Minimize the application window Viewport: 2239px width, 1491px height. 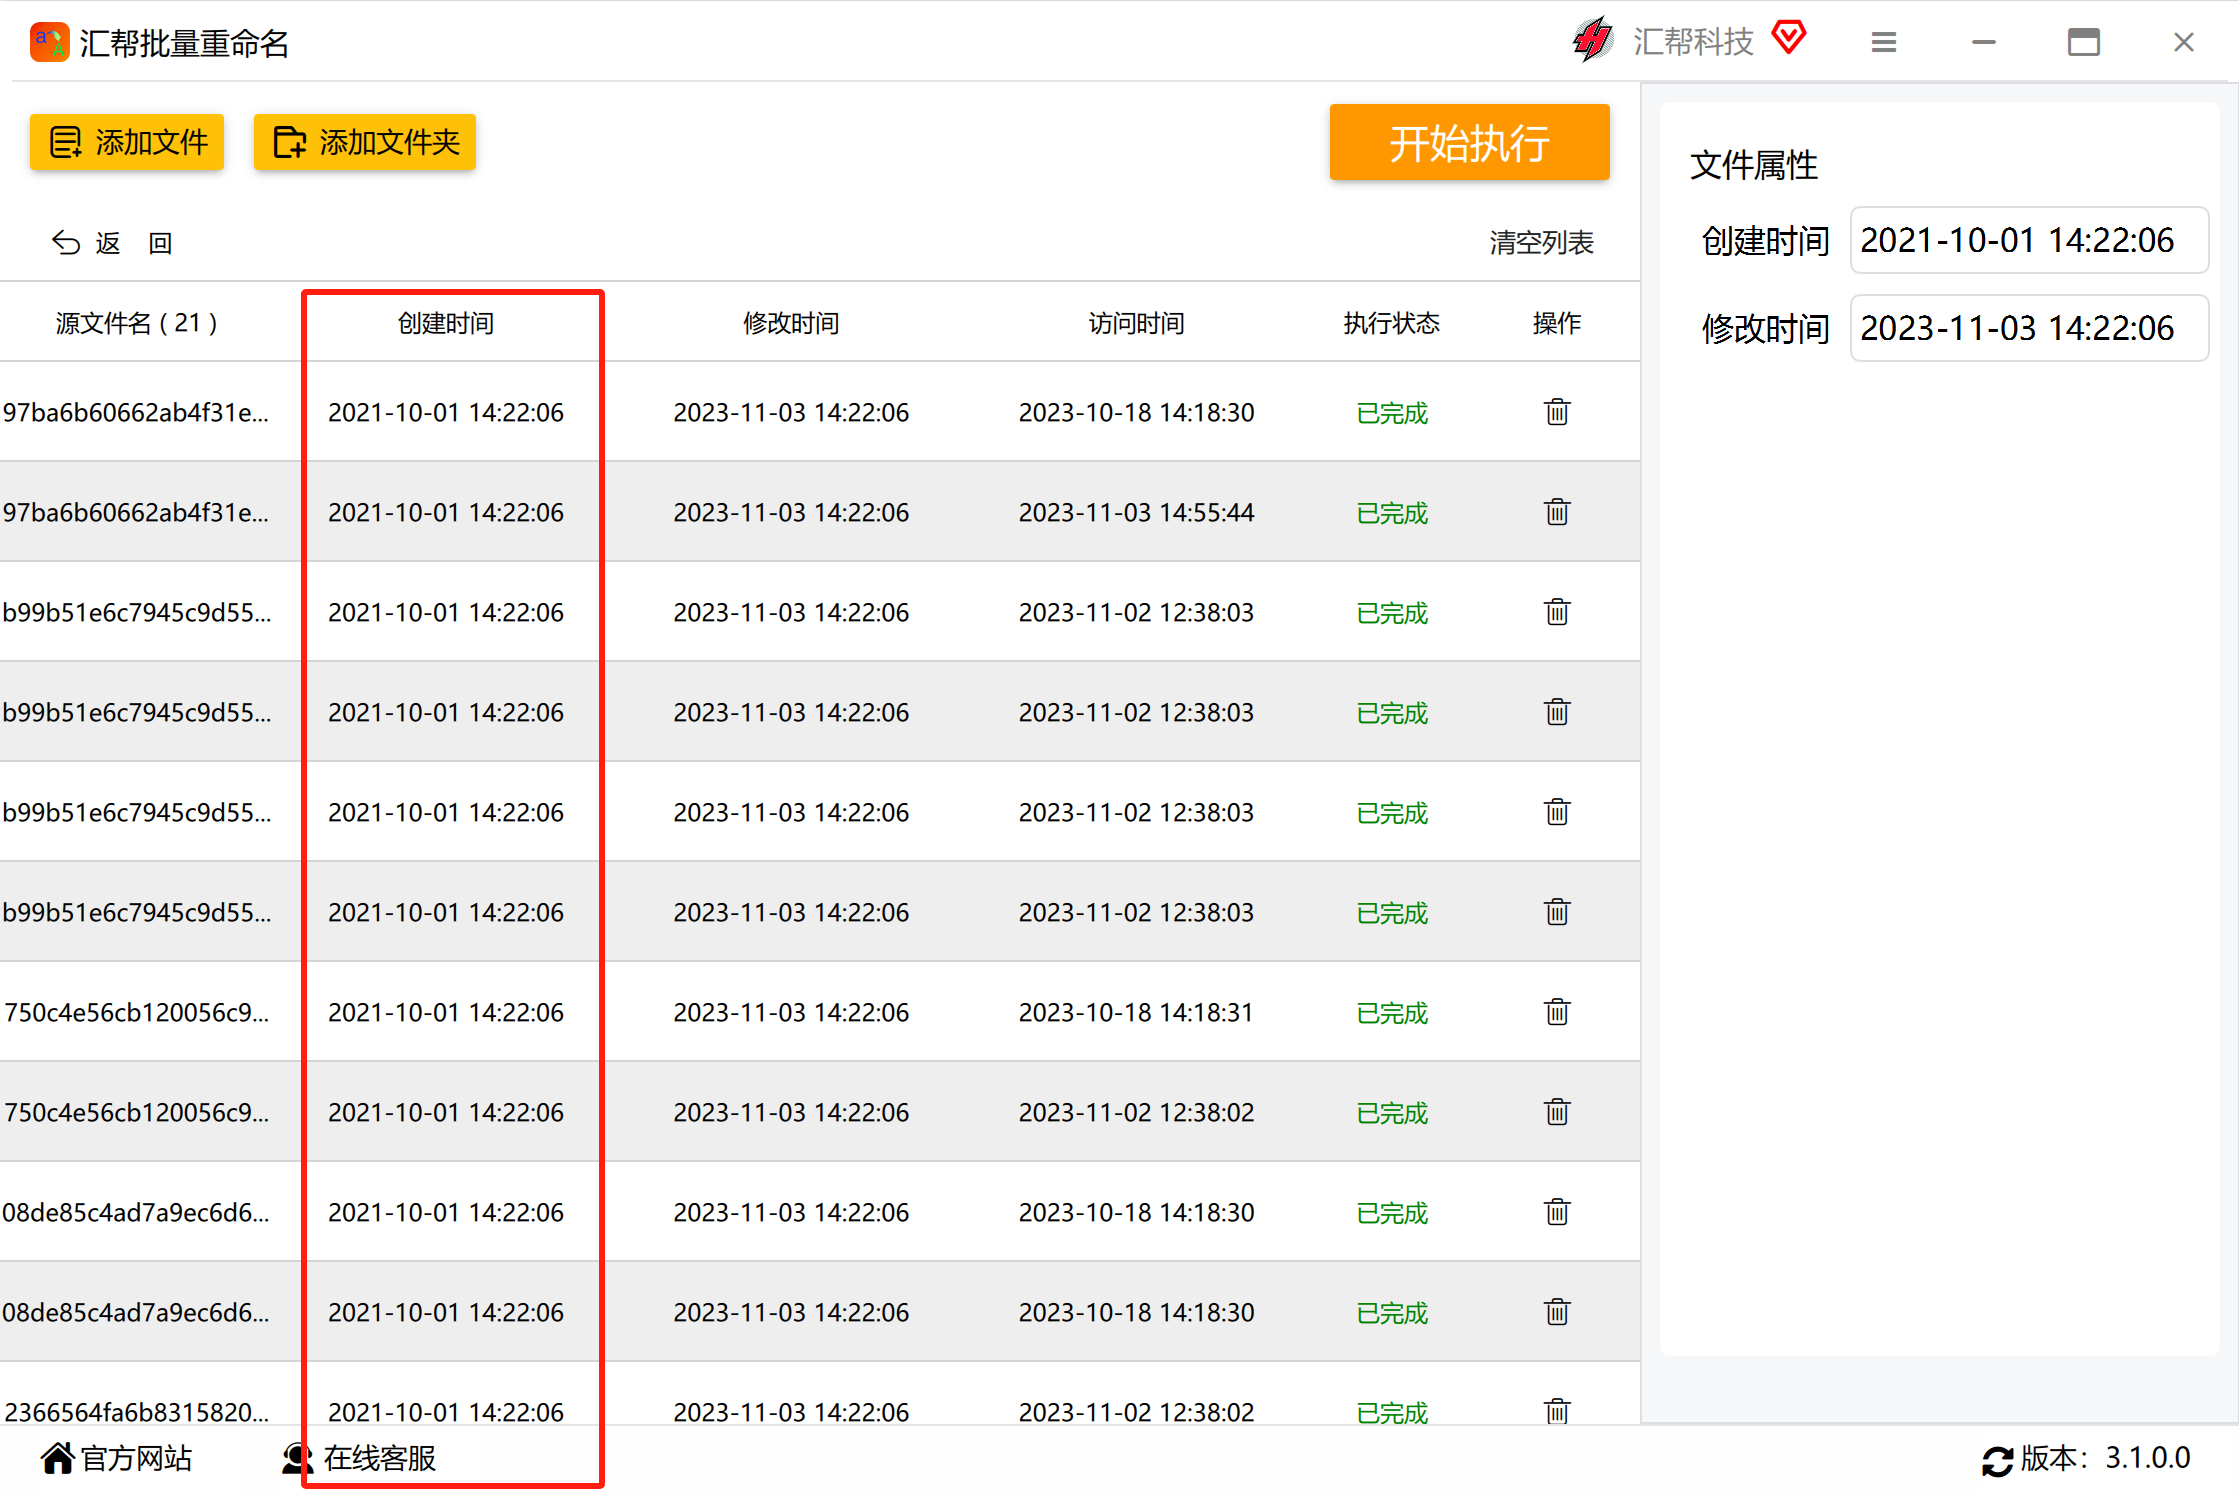tap(1984, 42)
